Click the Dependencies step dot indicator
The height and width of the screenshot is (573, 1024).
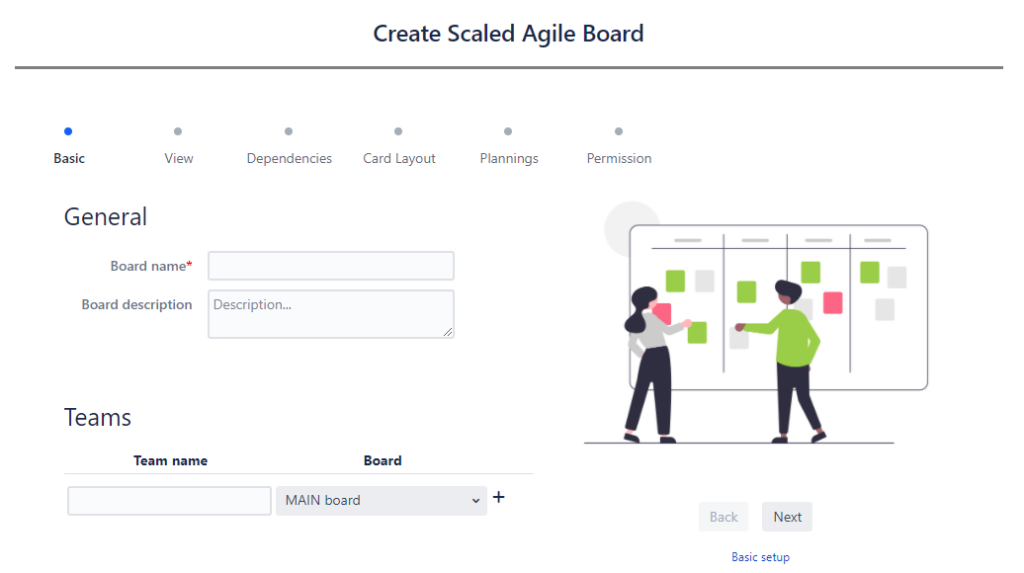pyautogui.click(x=289, y=131)
